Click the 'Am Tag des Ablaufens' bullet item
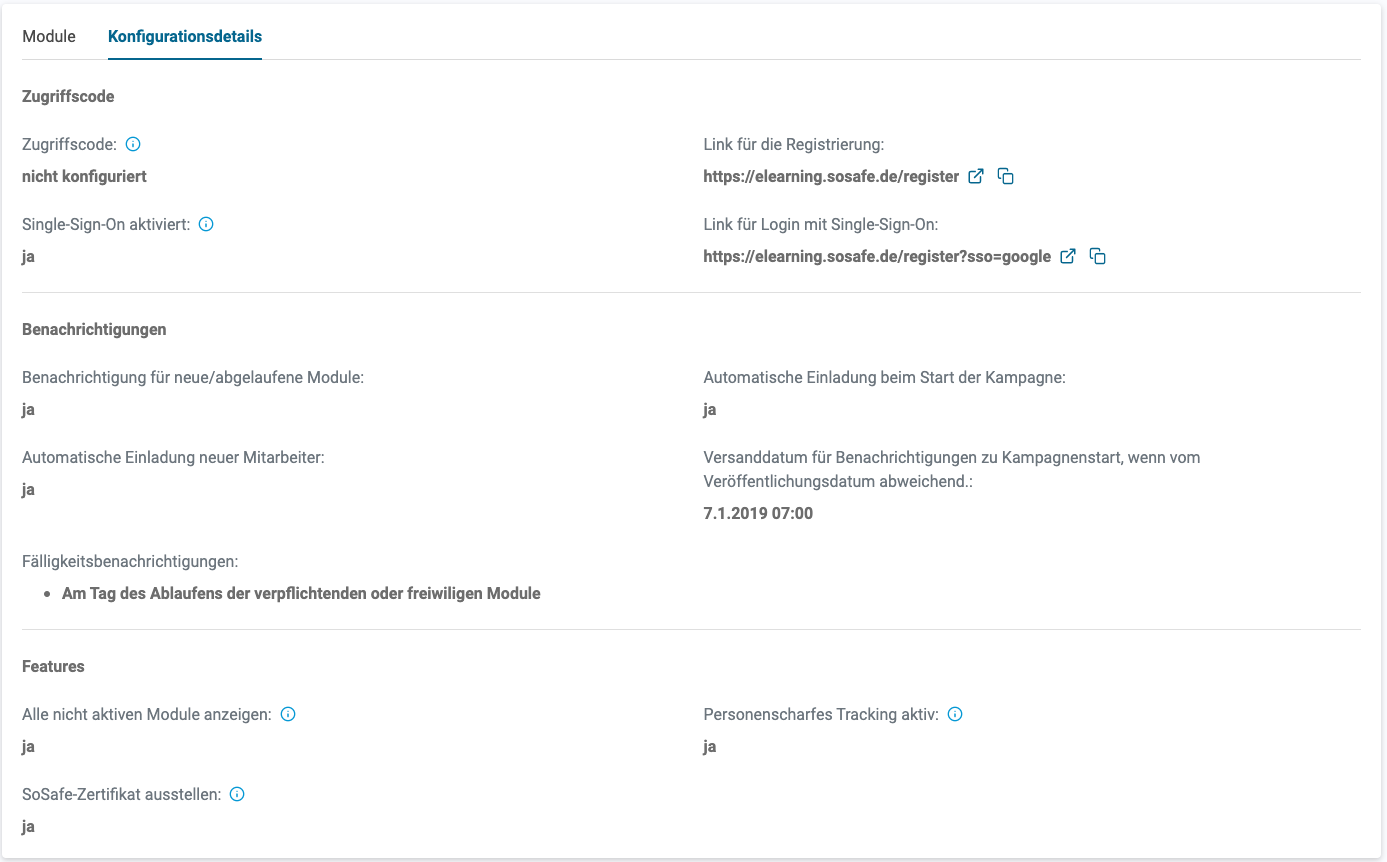This screenshot has width=1387, height=862. tap(301, 593)
